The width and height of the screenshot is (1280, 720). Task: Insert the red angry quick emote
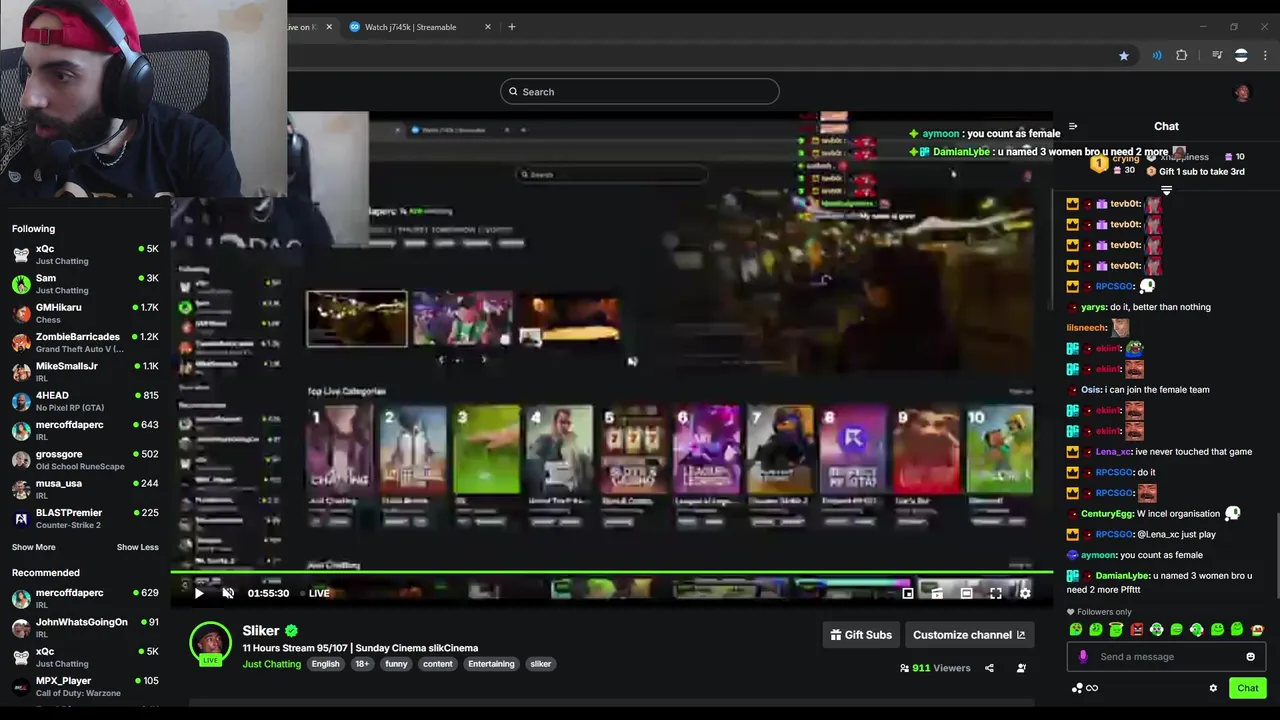coord(1136,630)
